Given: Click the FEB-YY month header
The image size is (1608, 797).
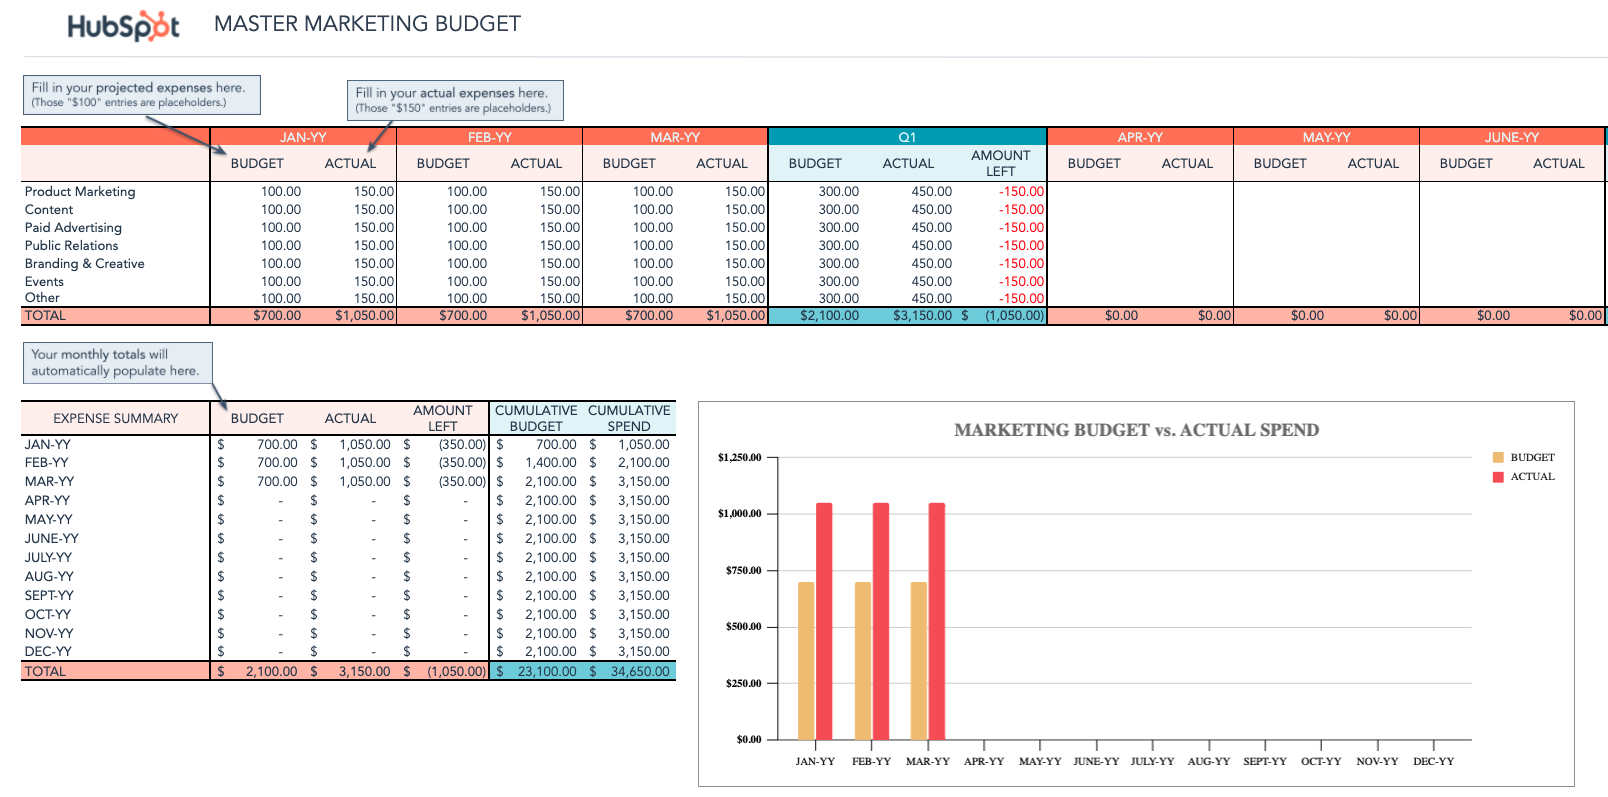Looking at the screenshot, I should [489, 137].
